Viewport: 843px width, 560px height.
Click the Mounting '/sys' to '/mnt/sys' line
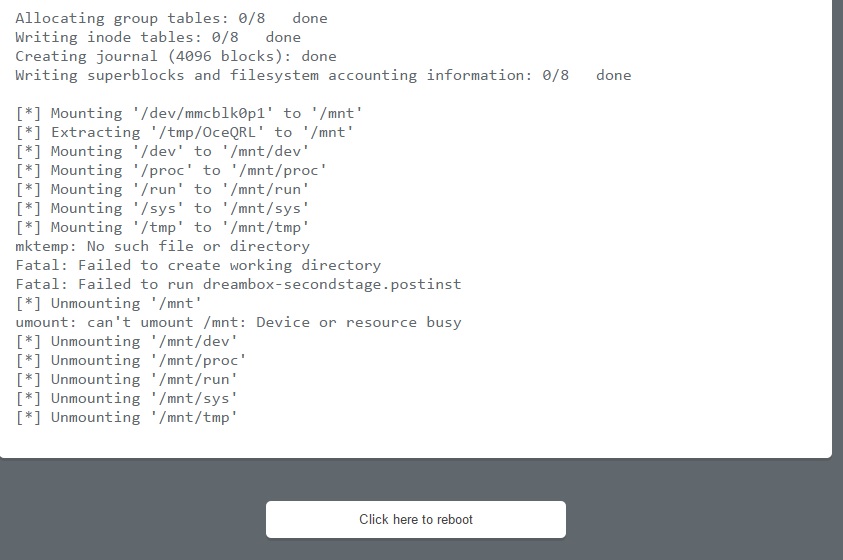(x=162, y=208)
